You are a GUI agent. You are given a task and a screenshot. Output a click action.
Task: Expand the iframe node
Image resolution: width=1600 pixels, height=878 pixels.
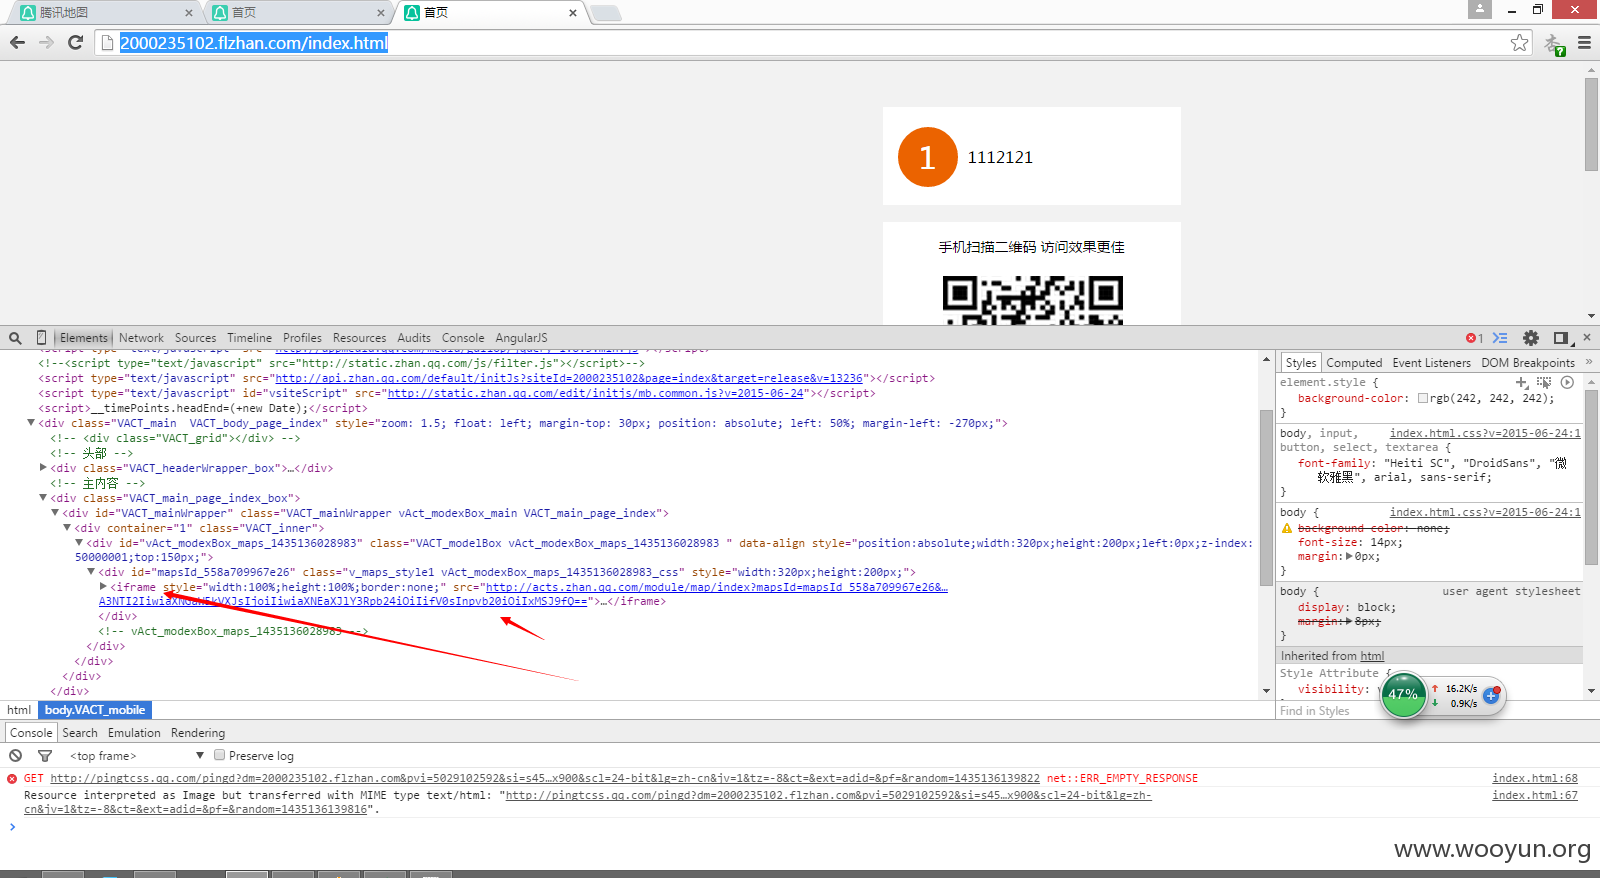coord(103,587)
